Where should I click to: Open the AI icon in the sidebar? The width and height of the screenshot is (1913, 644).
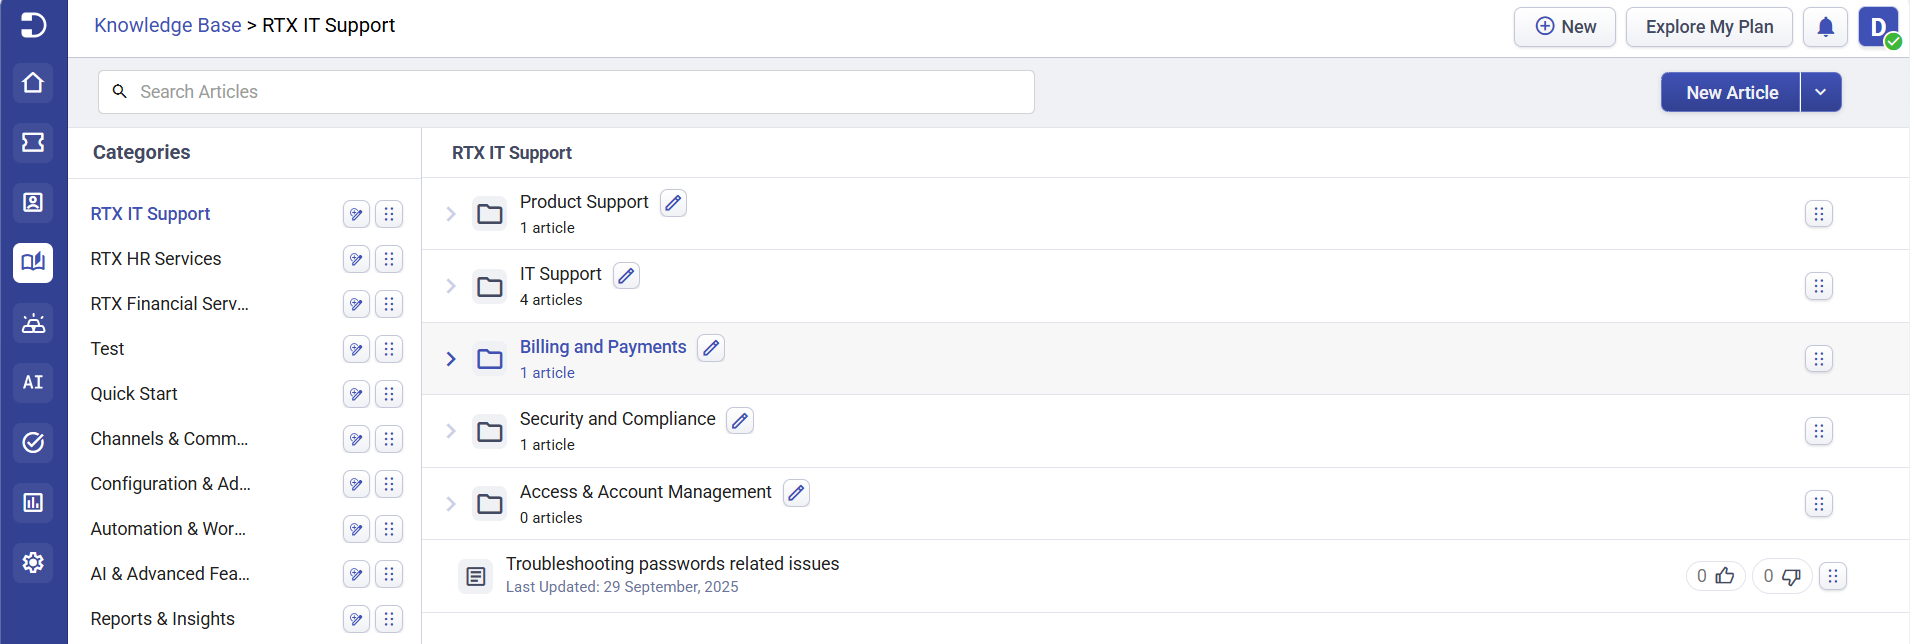[x=33, y=383]
